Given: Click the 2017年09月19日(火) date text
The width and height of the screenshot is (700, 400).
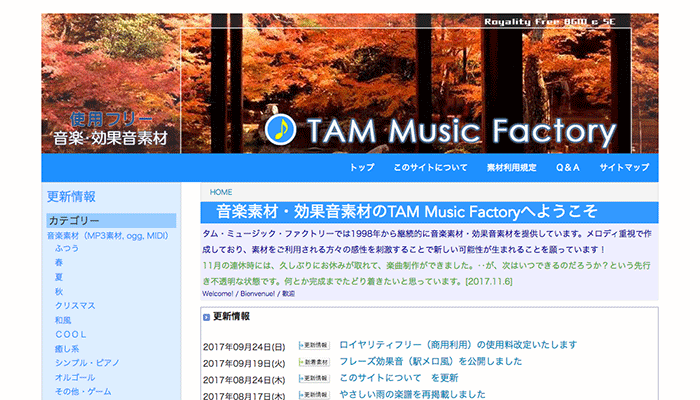Looking at the screenshot, I should (x=244, y=363).
